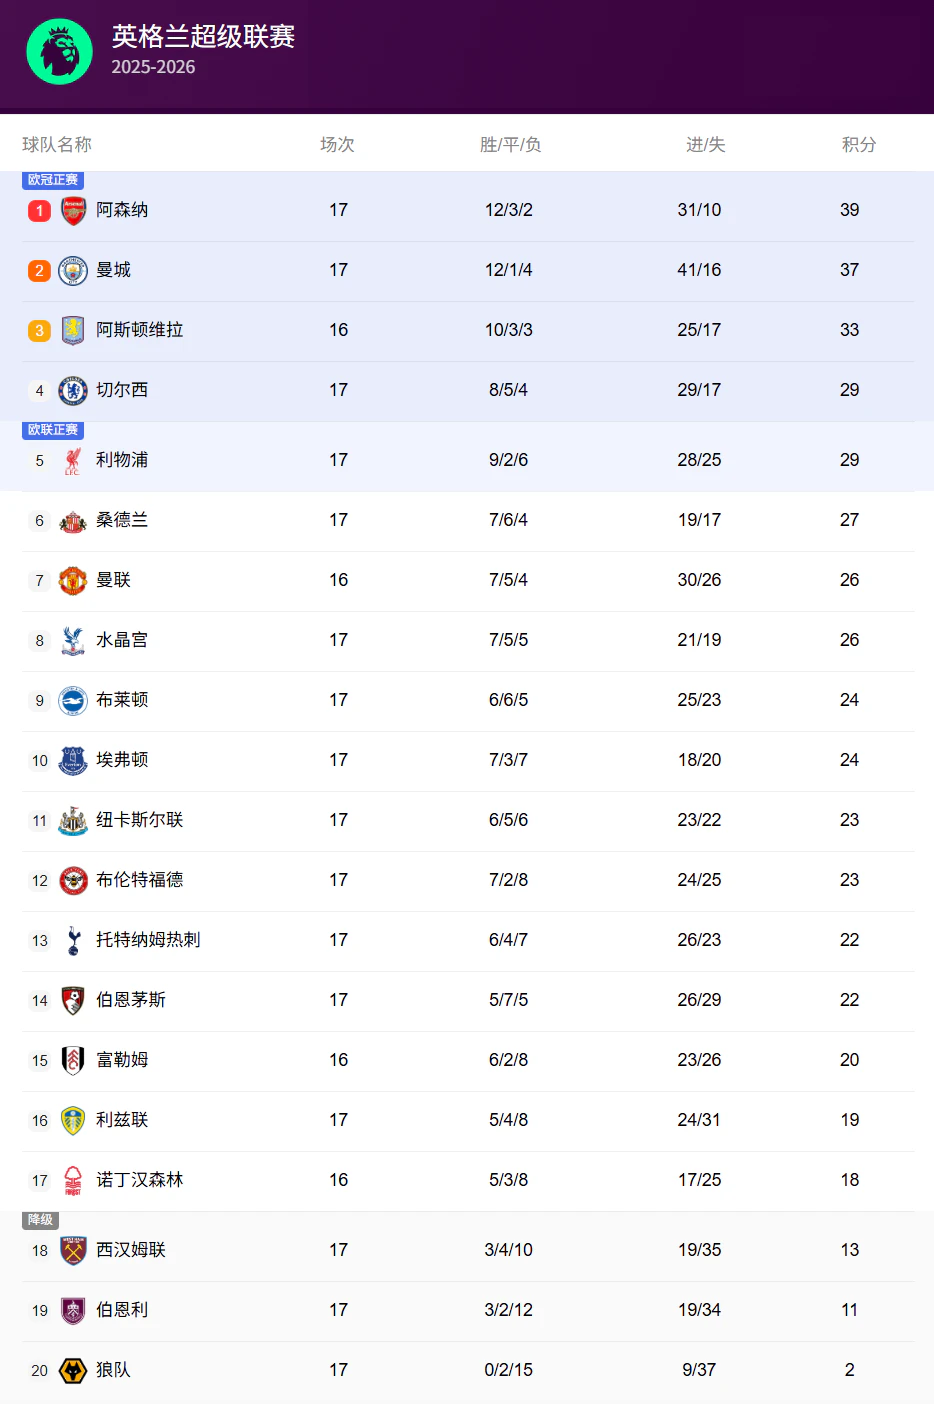Image resolution: width=934 pixels, height=1404 pixels.
Task: Click the Nottingham Forest tree crest
Action: coord(73,1181)
